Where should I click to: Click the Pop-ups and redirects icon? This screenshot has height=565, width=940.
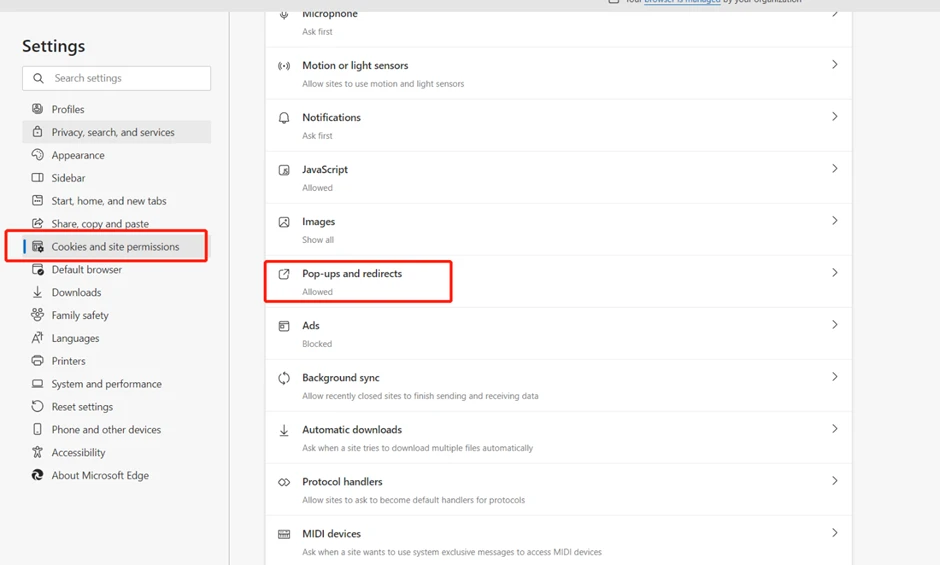pyautogui.click(x=284, y=274)
